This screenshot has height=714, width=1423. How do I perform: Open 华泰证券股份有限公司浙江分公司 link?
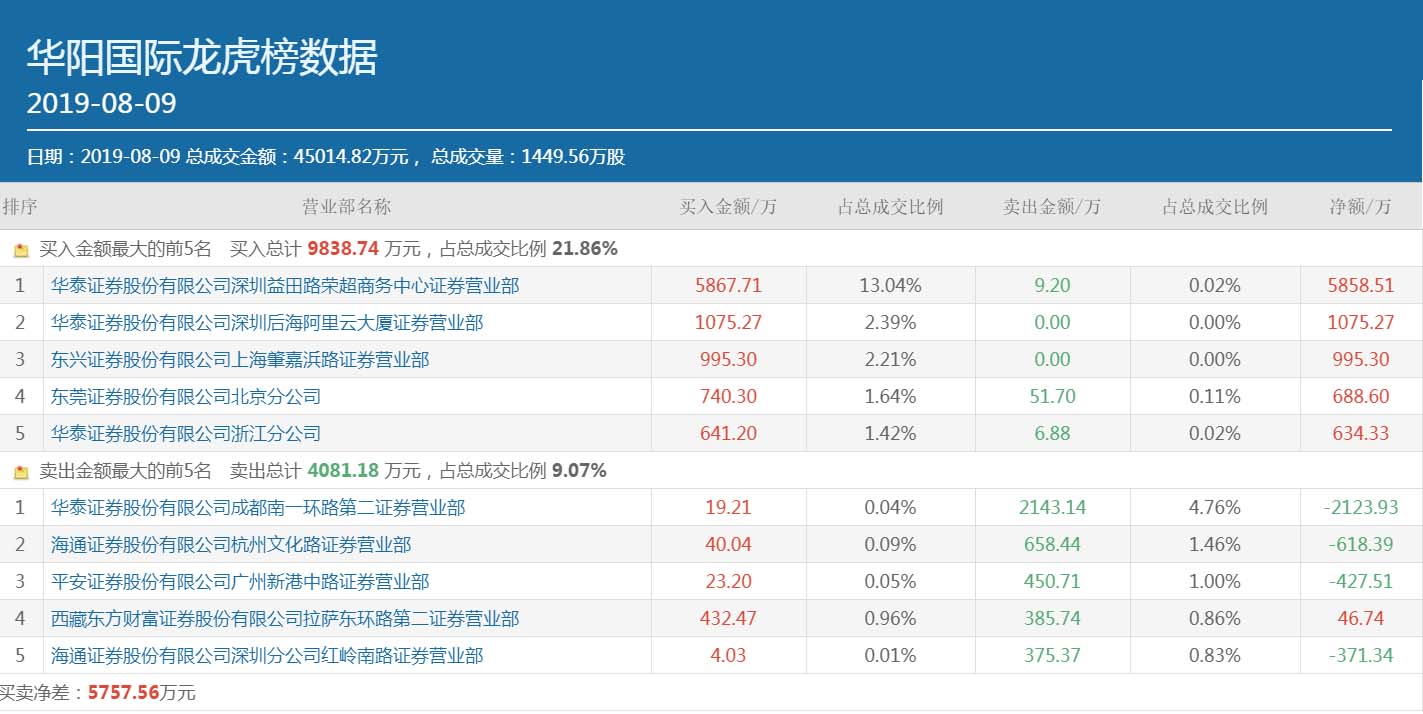pos(186,434)
